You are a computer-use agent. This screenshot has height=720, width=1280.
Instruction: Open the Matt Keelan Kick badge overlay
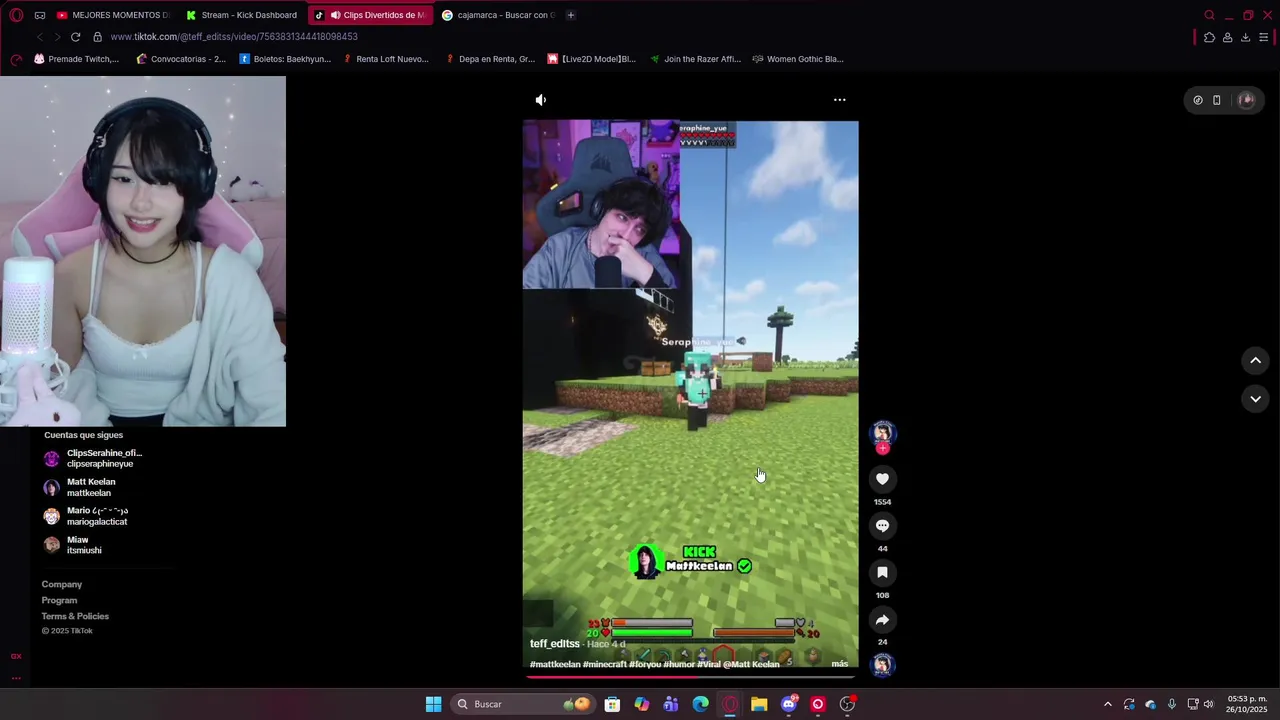692,561
